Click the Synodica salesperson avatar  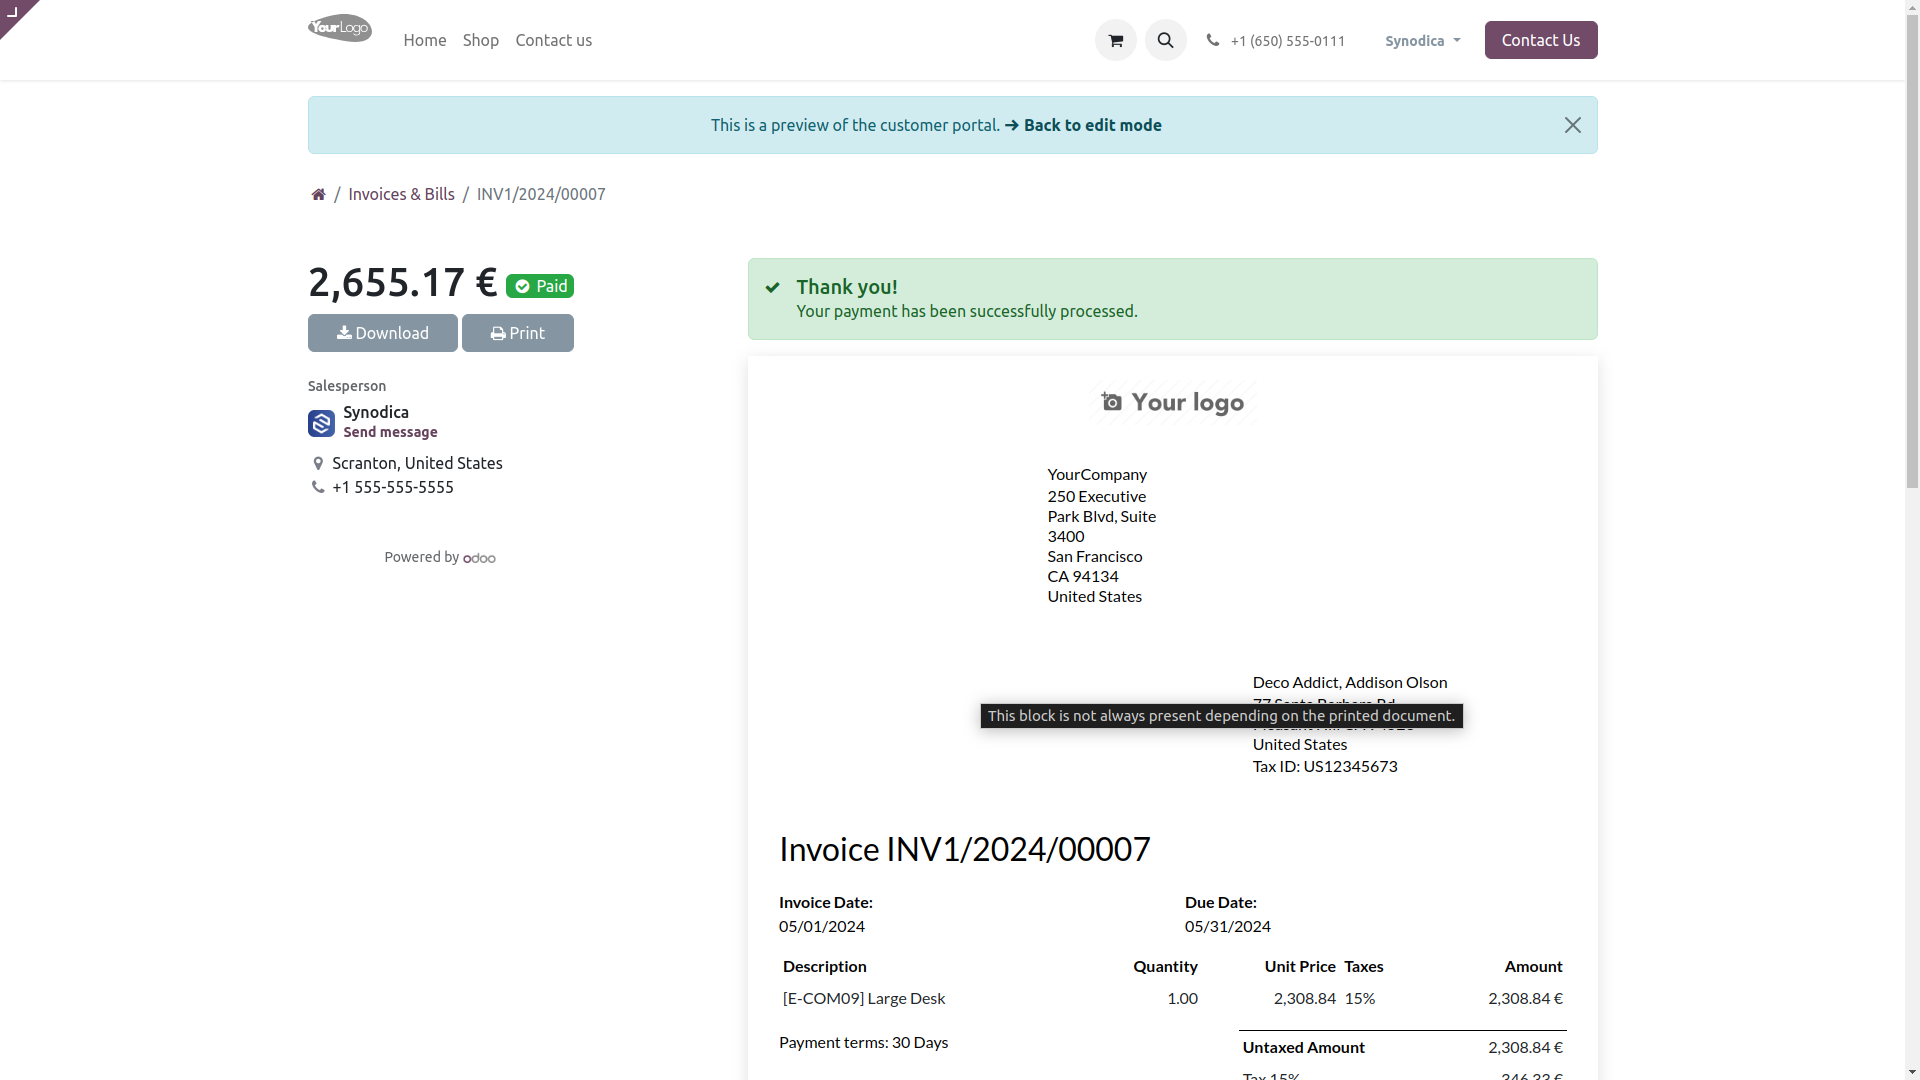coord(321,423)
